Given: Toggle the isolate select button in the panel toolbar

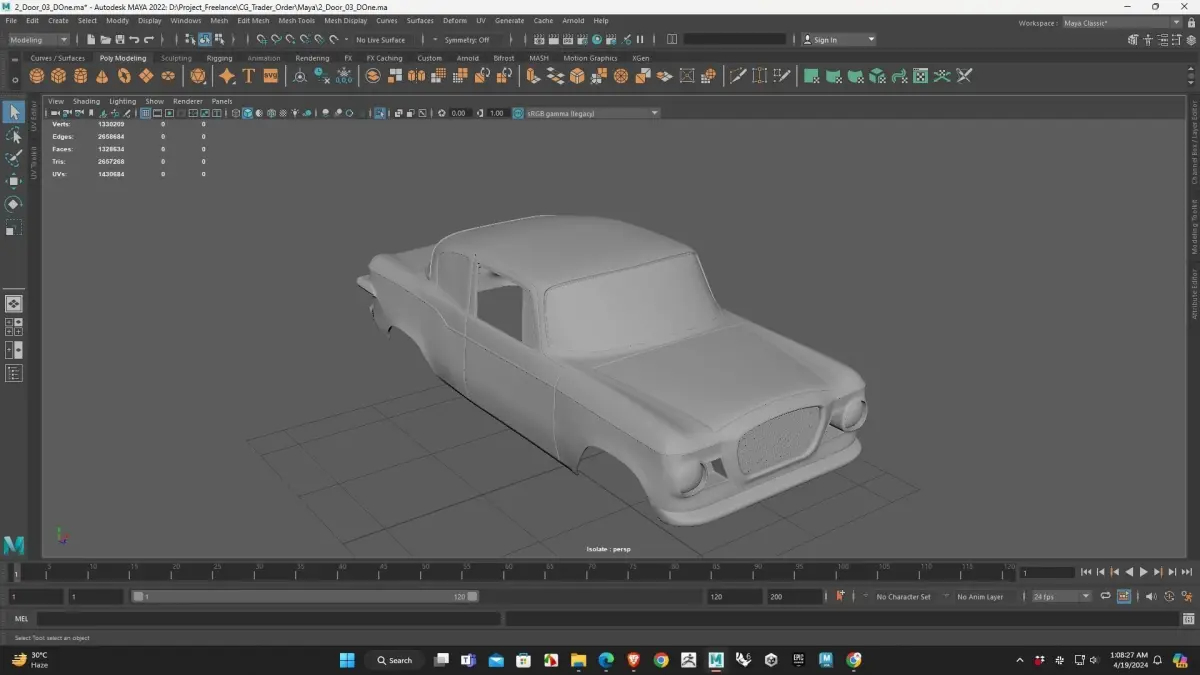Looking at the screenshot, I should click(380, 113).
